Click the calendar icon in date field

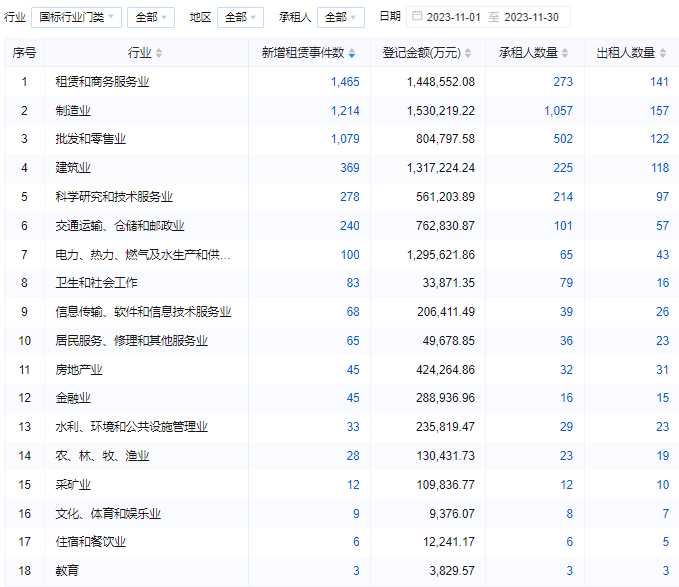point(417,16)
